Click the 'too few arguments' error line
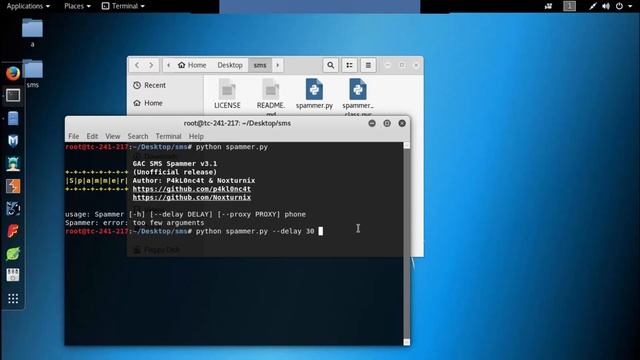The height and width of the screenshot is (360, 640). pyautogui.click(x=135, y=223)
